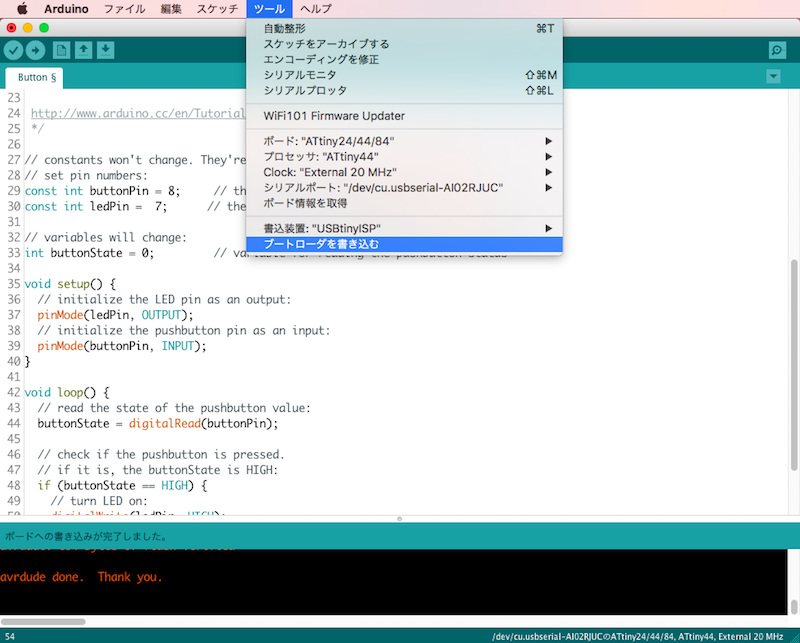Open the Arduino application menu
Image resolution: width=800 pixels, height=643 pixels.
66,9
